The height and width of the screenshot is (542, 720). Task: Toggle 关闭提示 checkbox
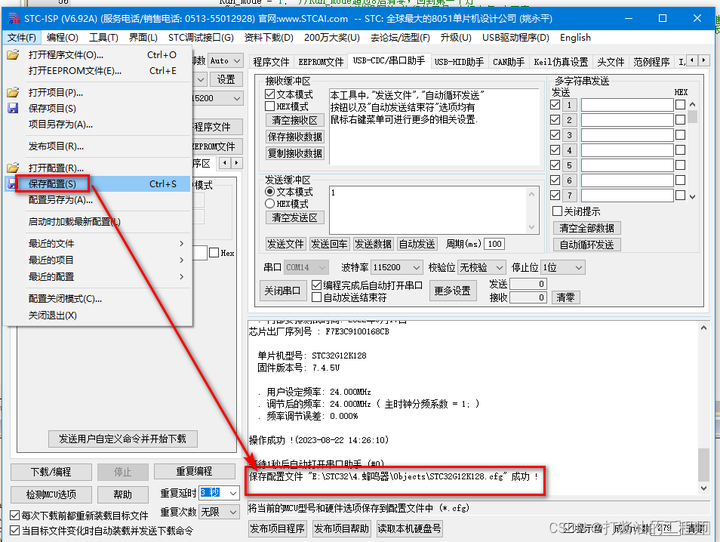tap(557, 211)
